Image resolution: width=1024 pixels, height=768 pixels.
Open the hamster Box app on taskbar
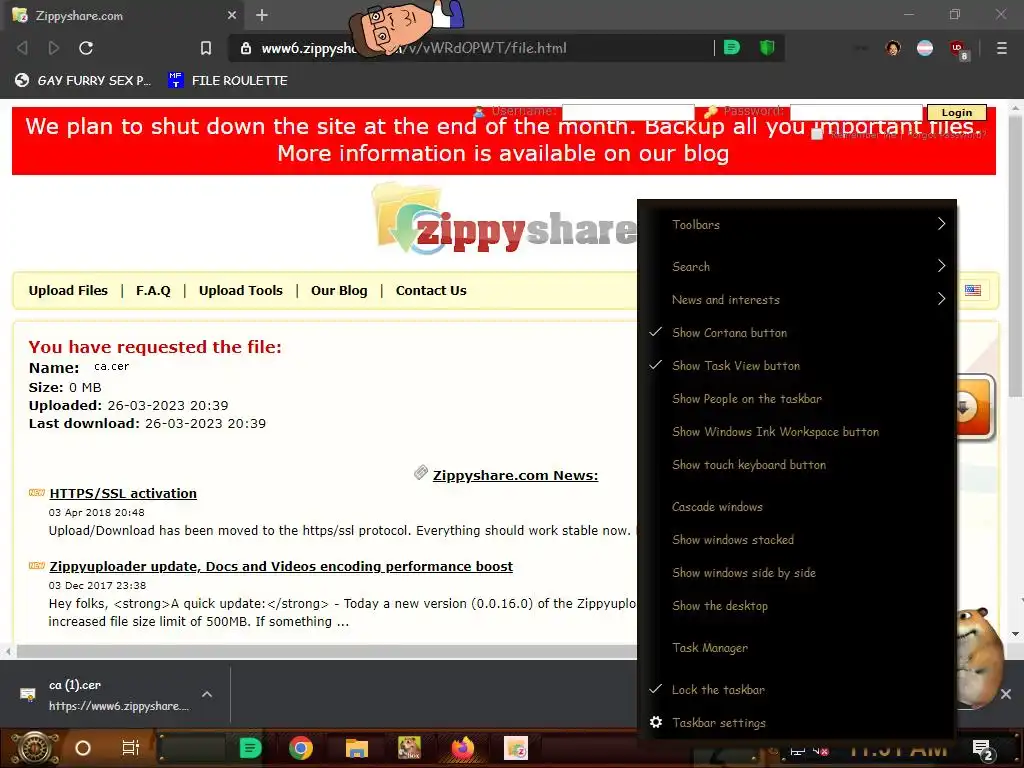tap(409, 748)
